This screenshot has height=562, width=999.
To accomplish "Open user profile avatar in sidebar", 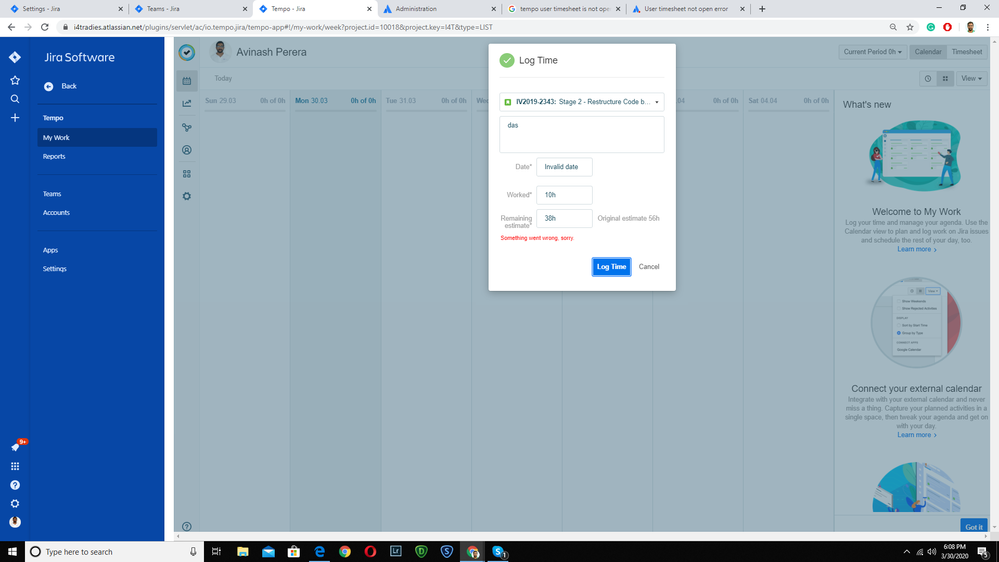I will pyautogui.click(x=15, y=522).
